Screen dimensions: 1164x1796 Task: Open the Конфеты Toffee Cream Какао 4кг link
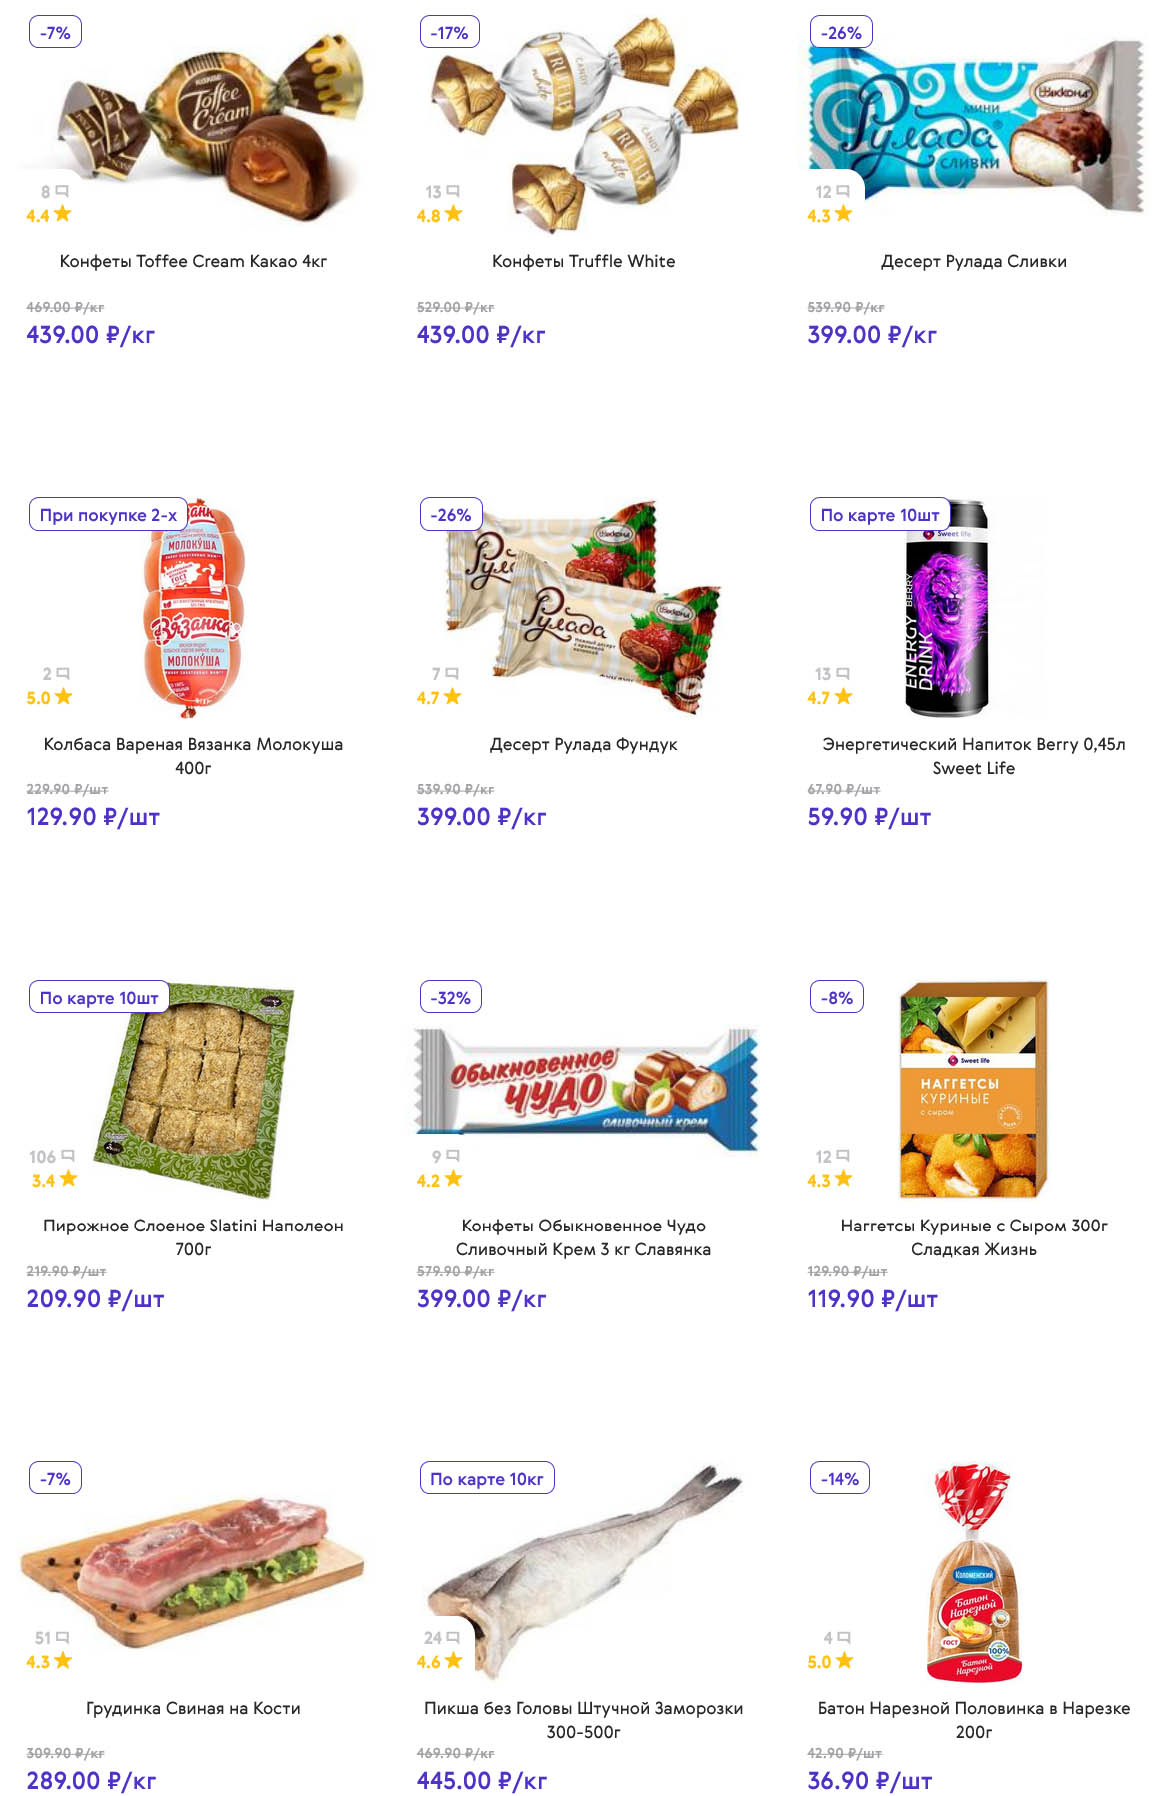(x=193, y=261)
